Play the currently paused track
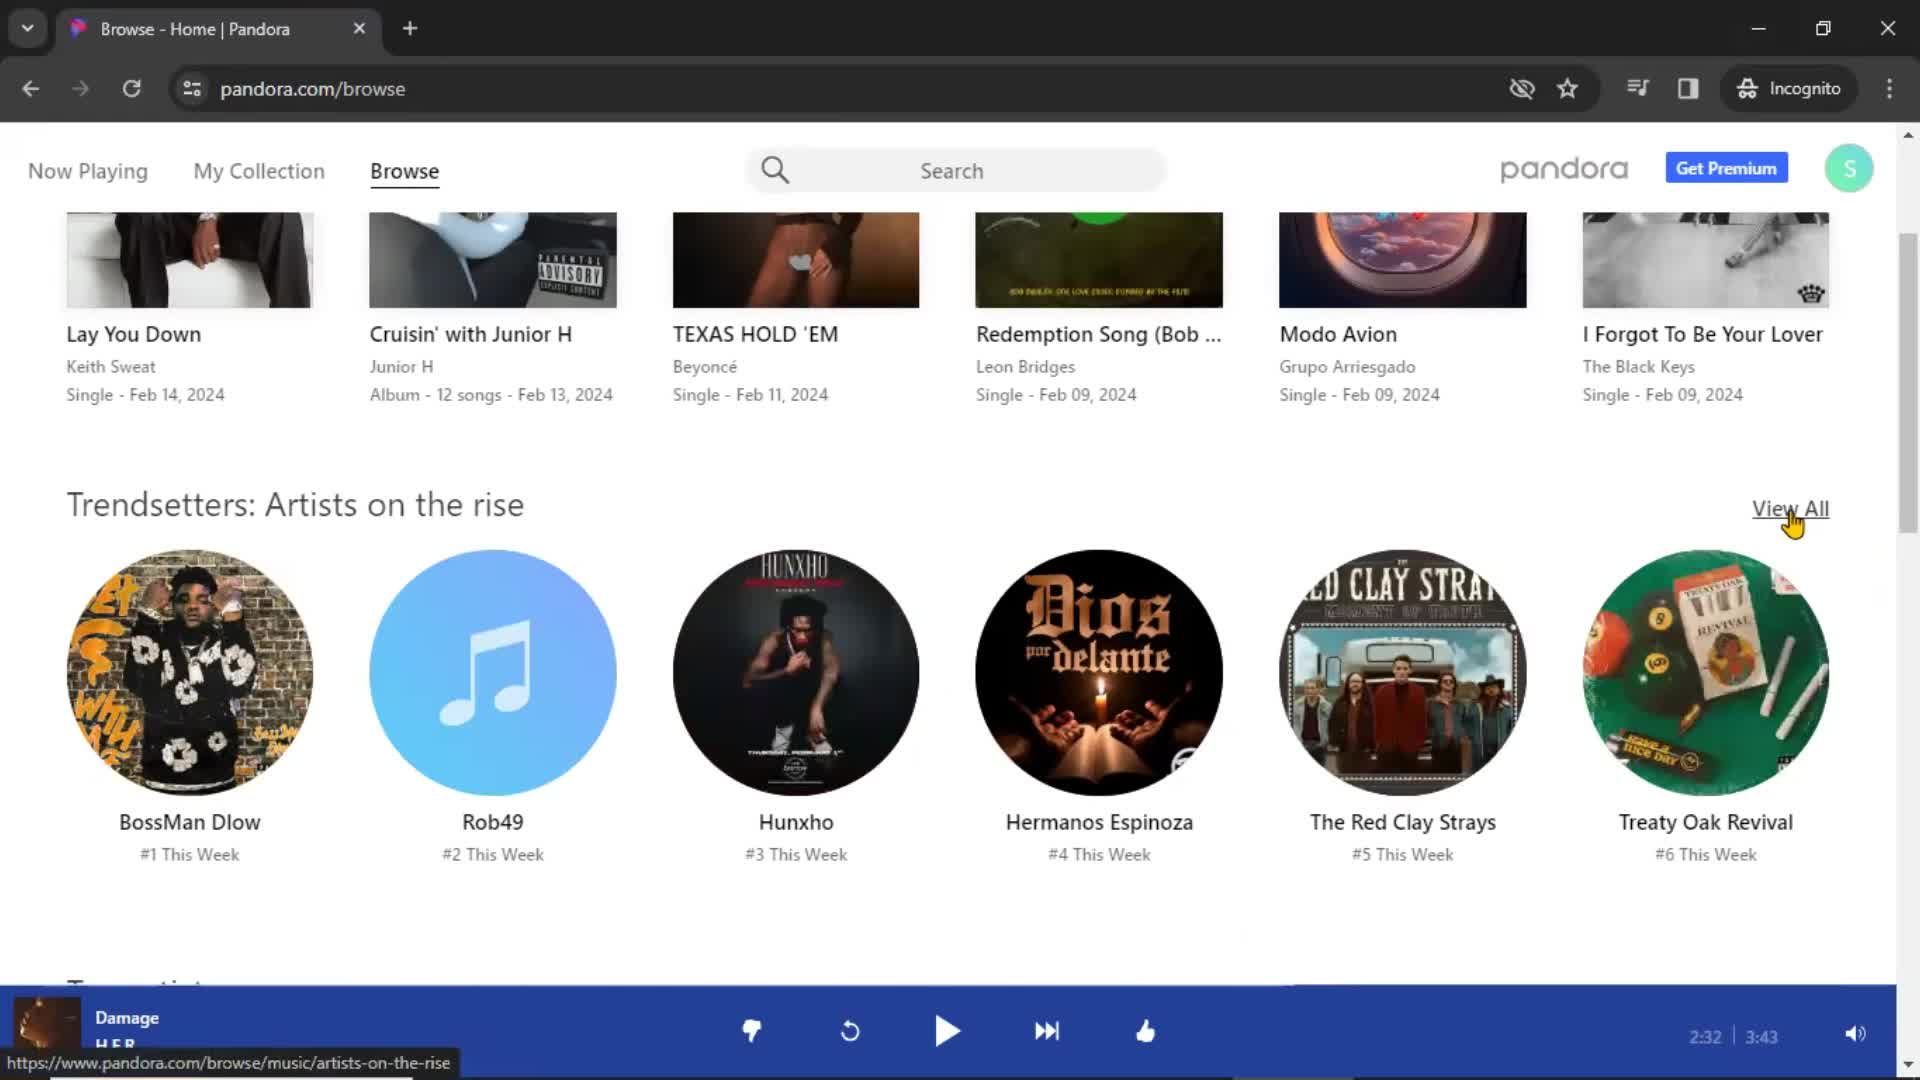 click(947, 1031)
